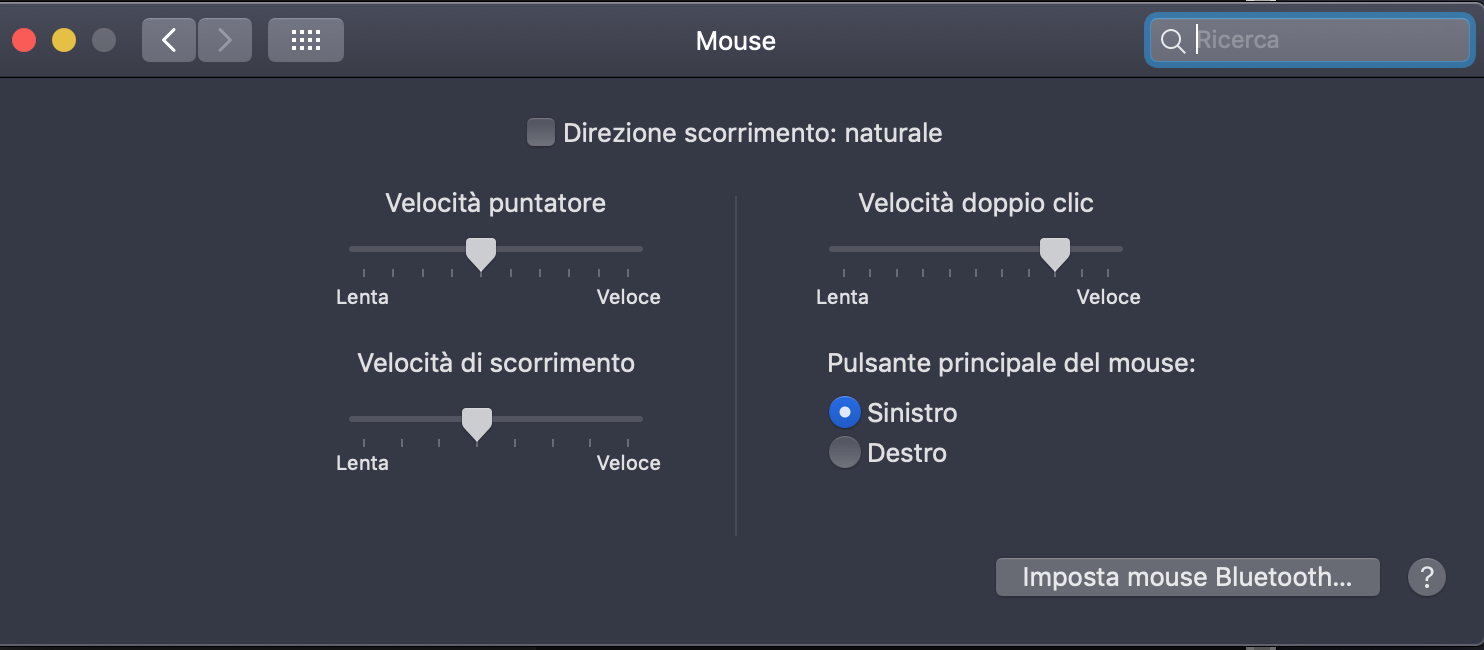Select Destro as primary mouse button

[845, 453]
